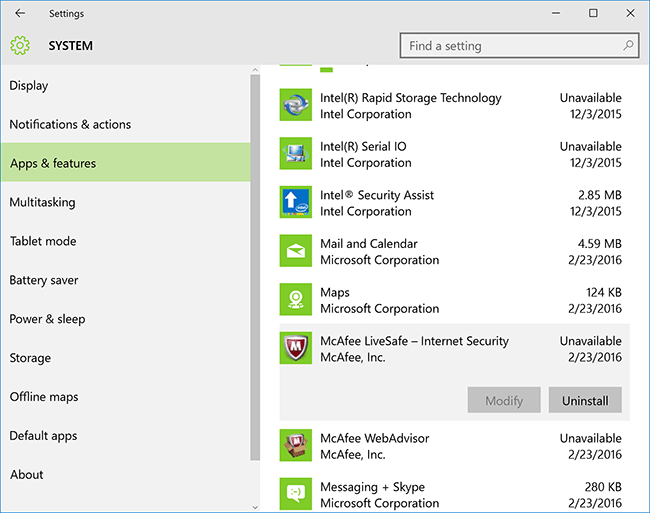The image size is (650, 513).
Task: Select the Intel Rapid Storage Technology icon
Action: point(296,105)
